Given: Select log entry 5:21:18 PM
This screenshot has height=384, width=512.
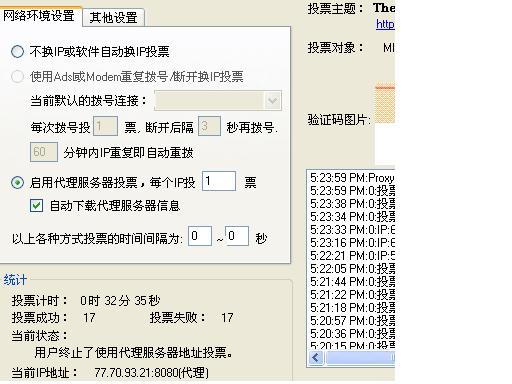Looking at the screenshot, I should tap(352, 307).
